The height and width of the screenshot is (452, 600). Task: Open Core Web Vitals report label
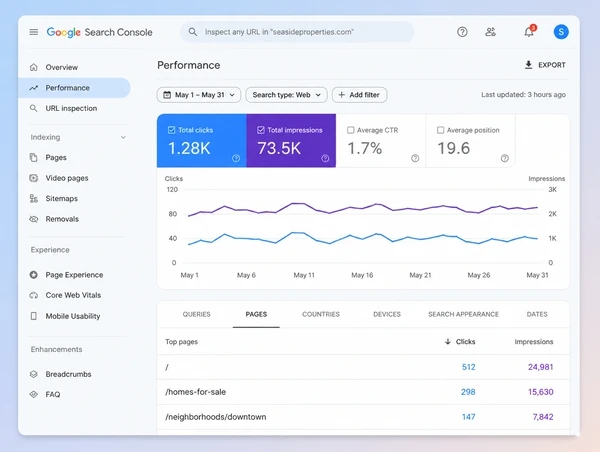(73, 295)
